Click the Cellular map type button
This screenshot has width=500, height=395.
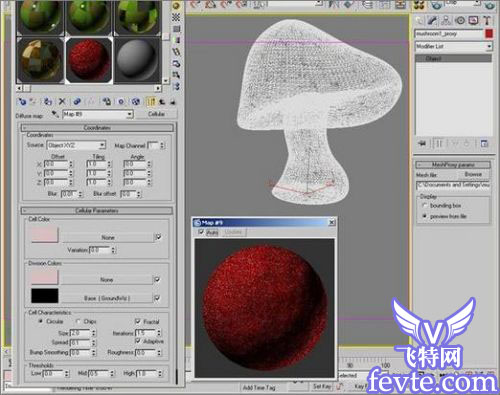pos(156,114)
